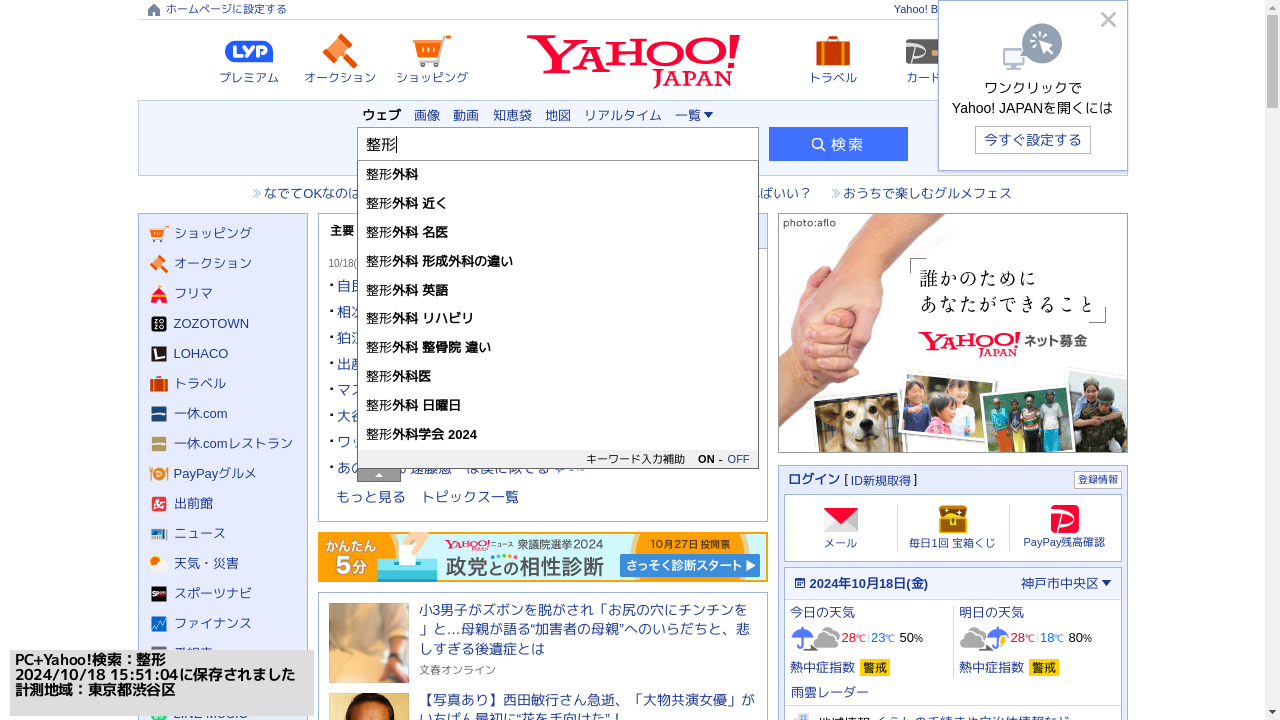Click the ID新規取得 link
Viewport: 1280px width, 720px height.
(881, 480)
